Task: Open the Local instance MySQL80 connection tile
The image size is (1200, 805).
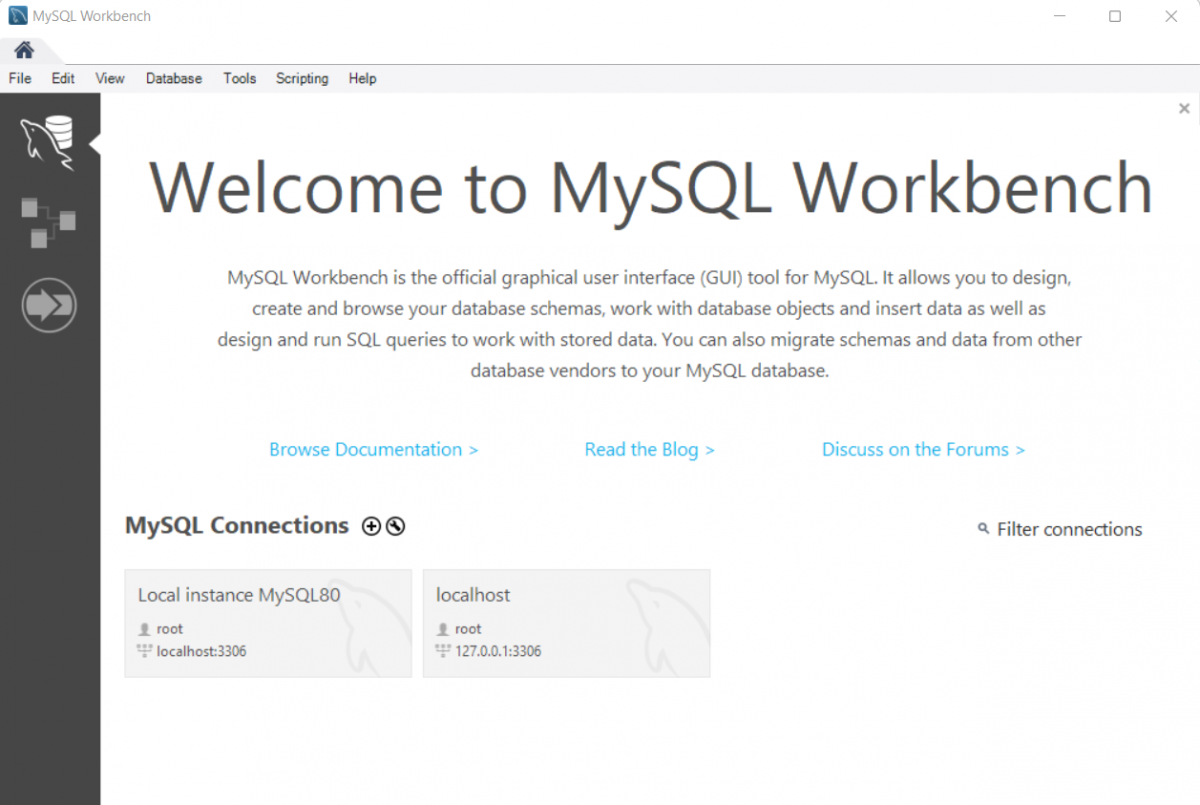Action: click(x=268, y=622)
